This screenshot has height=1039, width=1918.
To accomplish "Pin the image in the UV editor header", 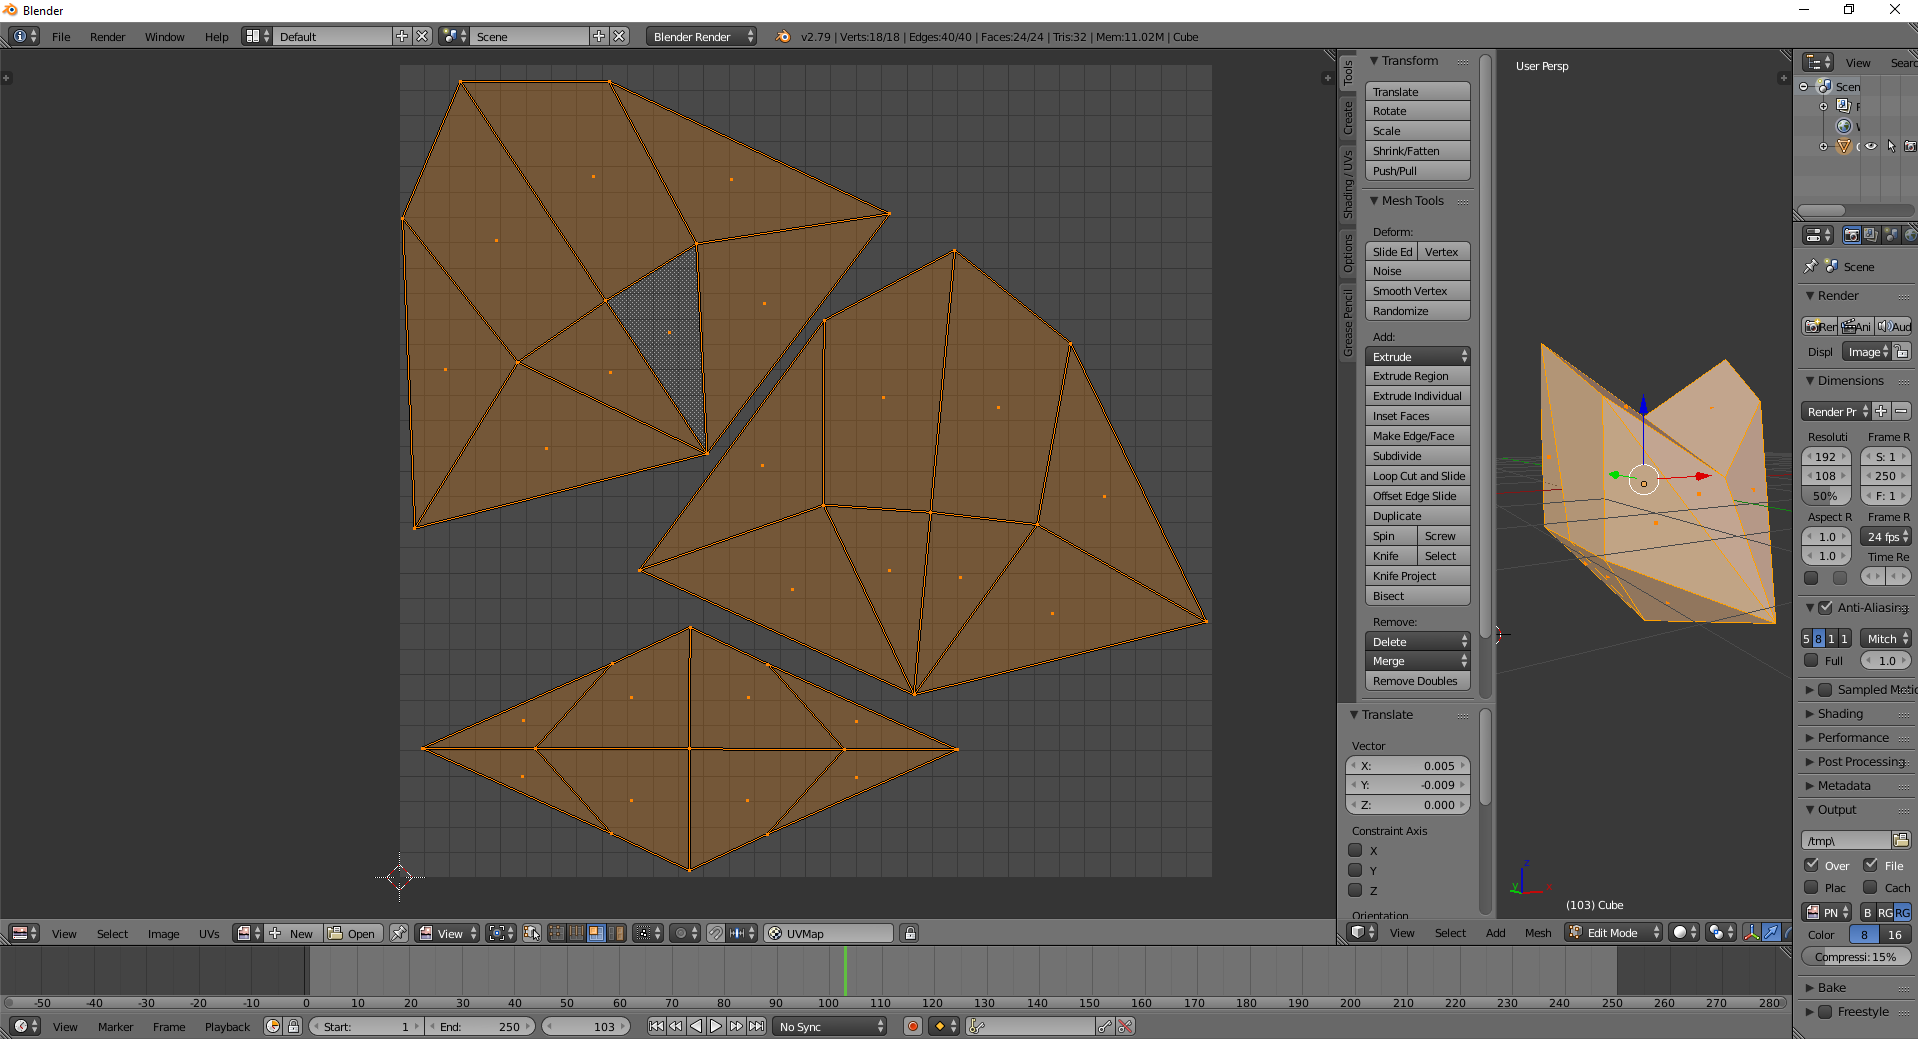I will click(399, 933).
